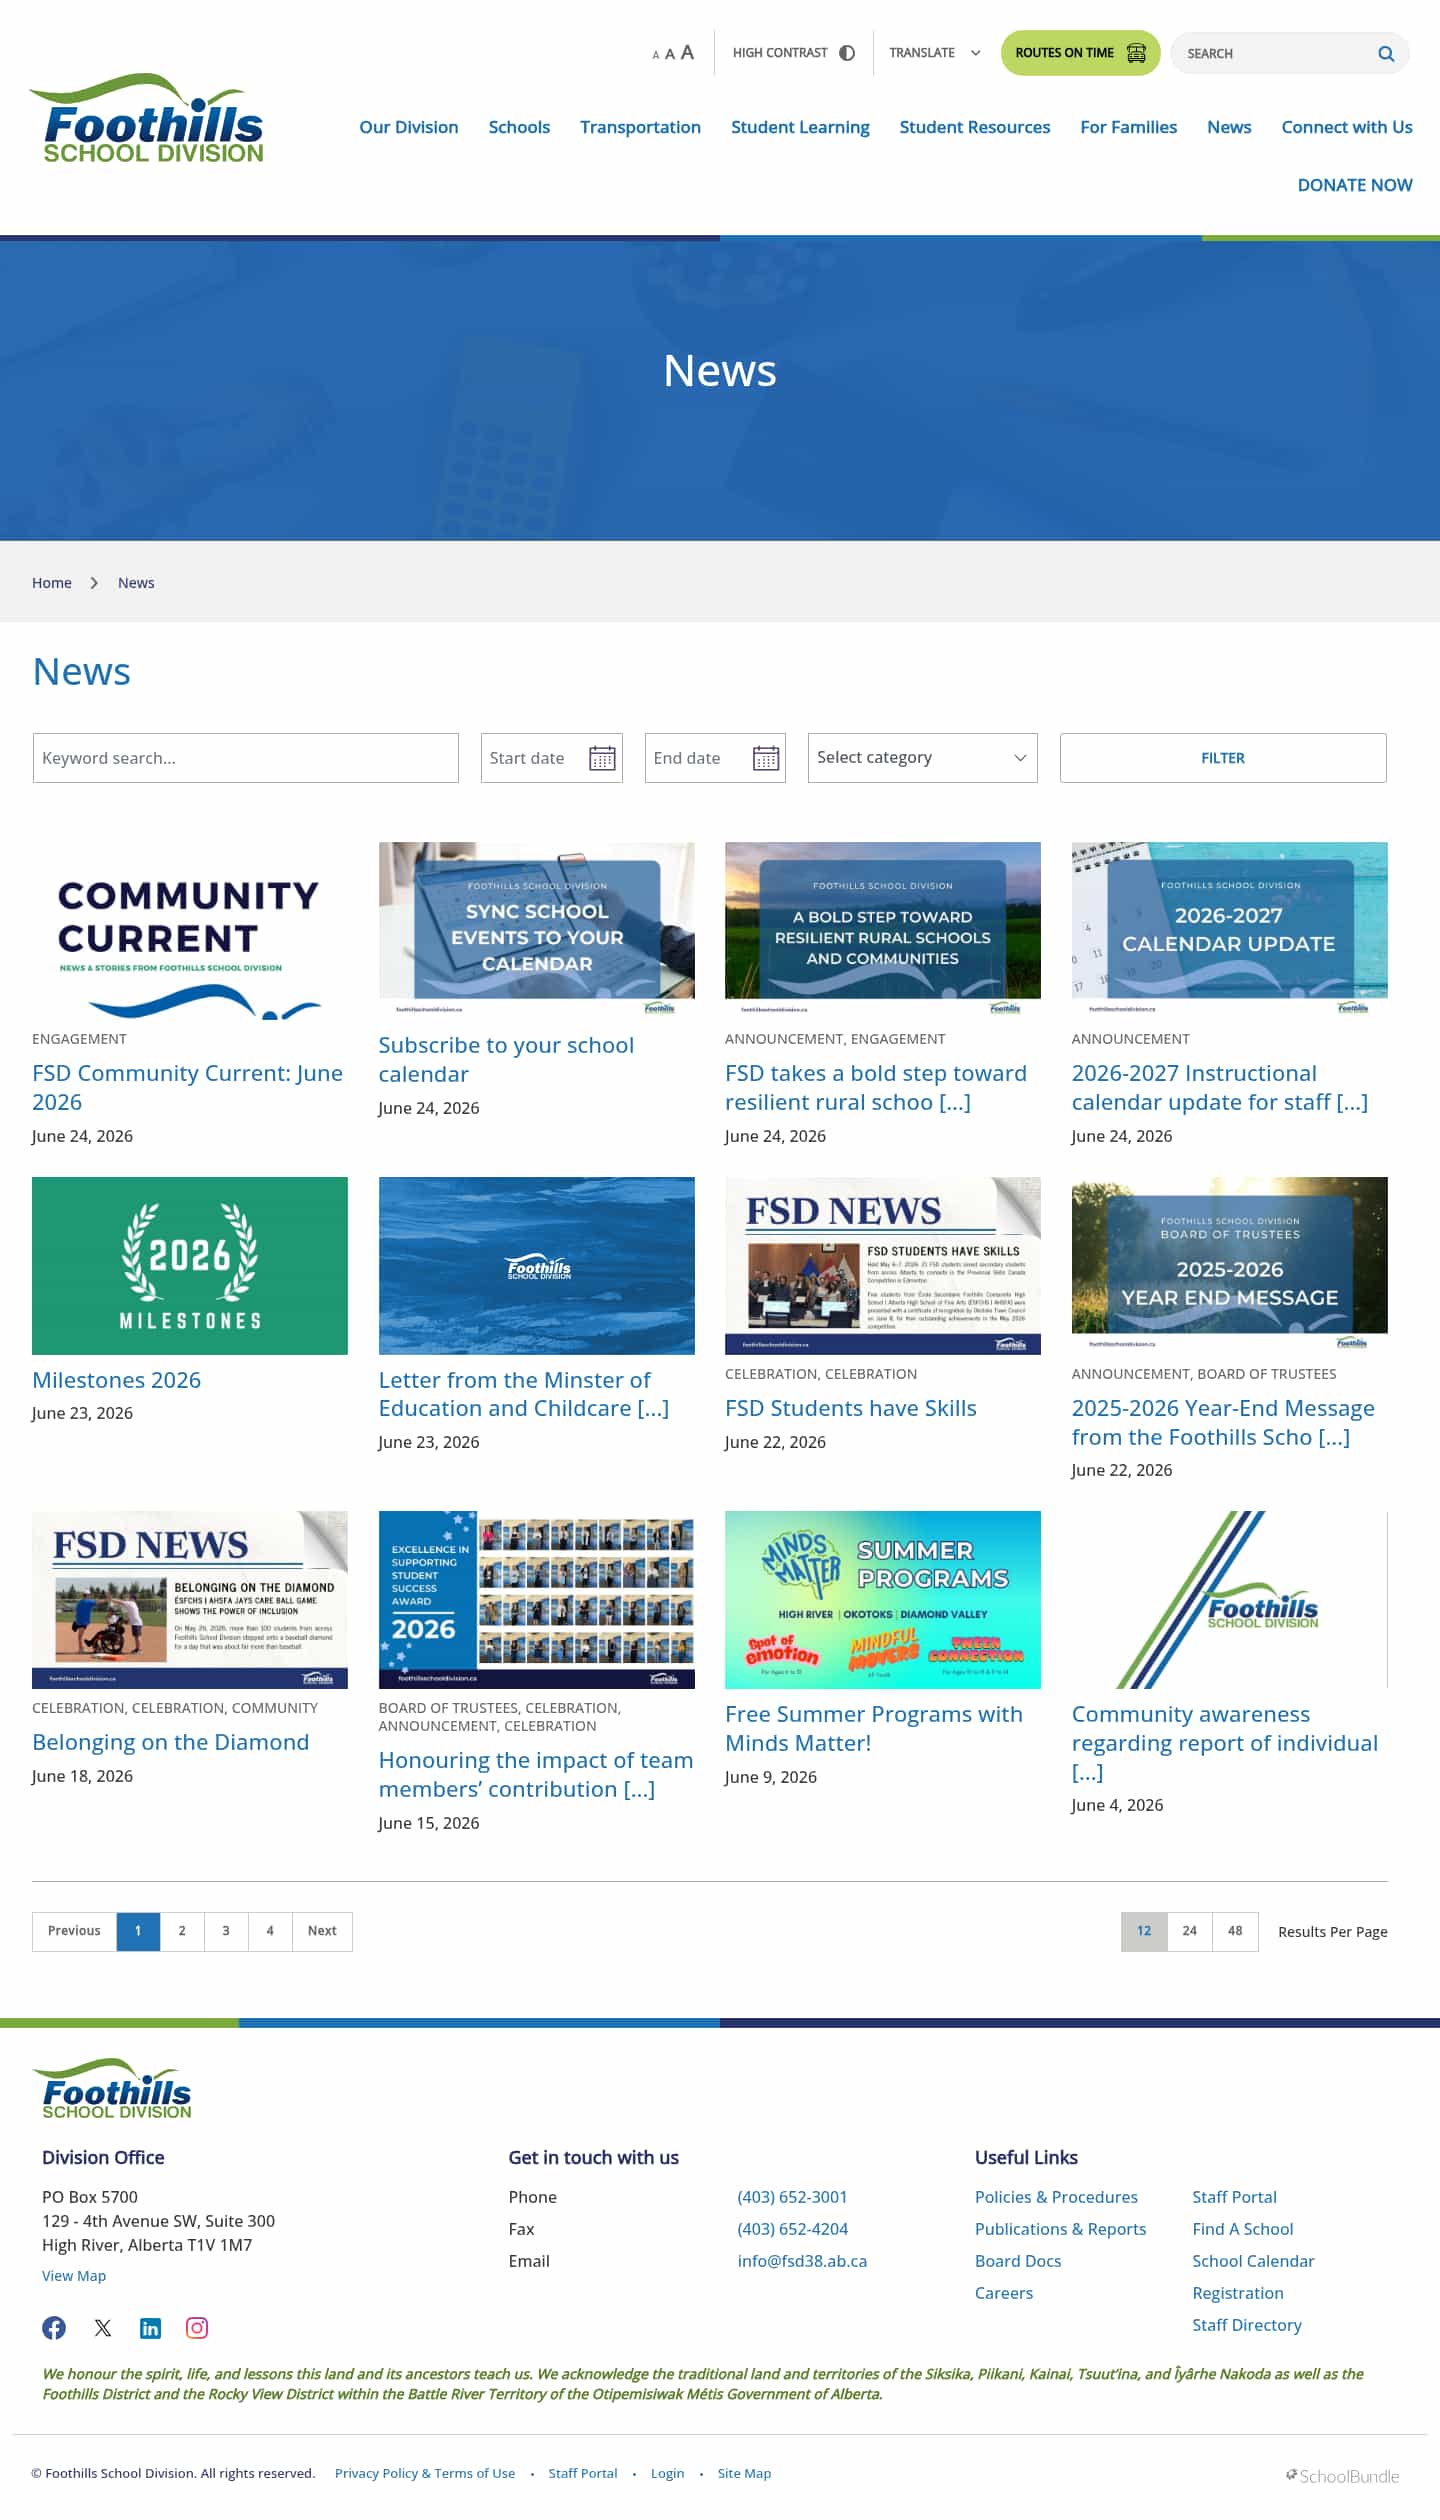Open Privacy Policy & Terms of Use

(x=425, y=2473)
